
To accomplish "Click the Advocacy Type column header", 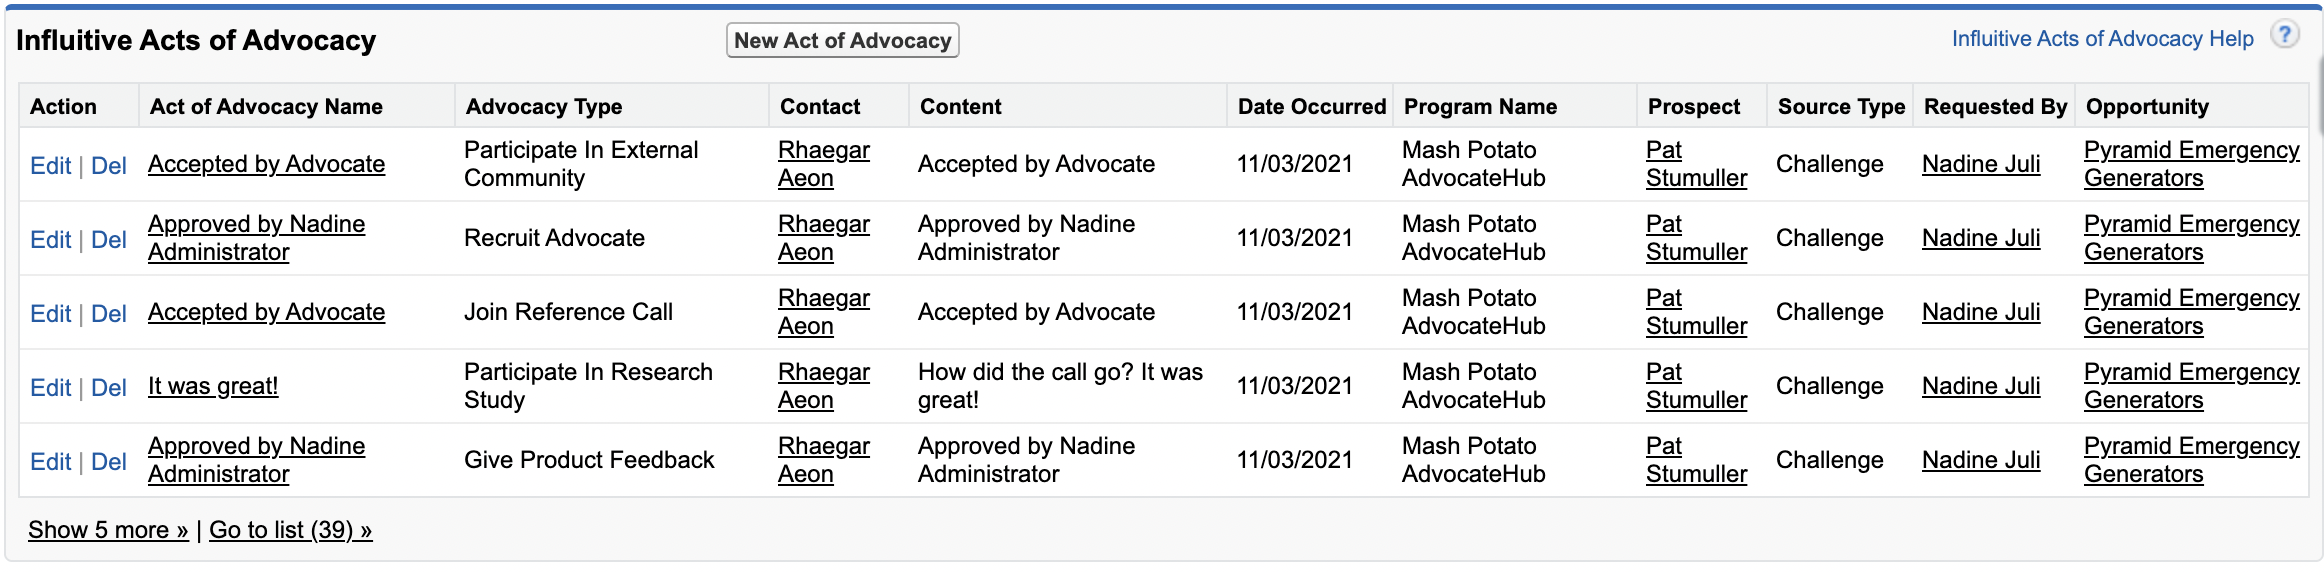I will click(x=544, y=106).
